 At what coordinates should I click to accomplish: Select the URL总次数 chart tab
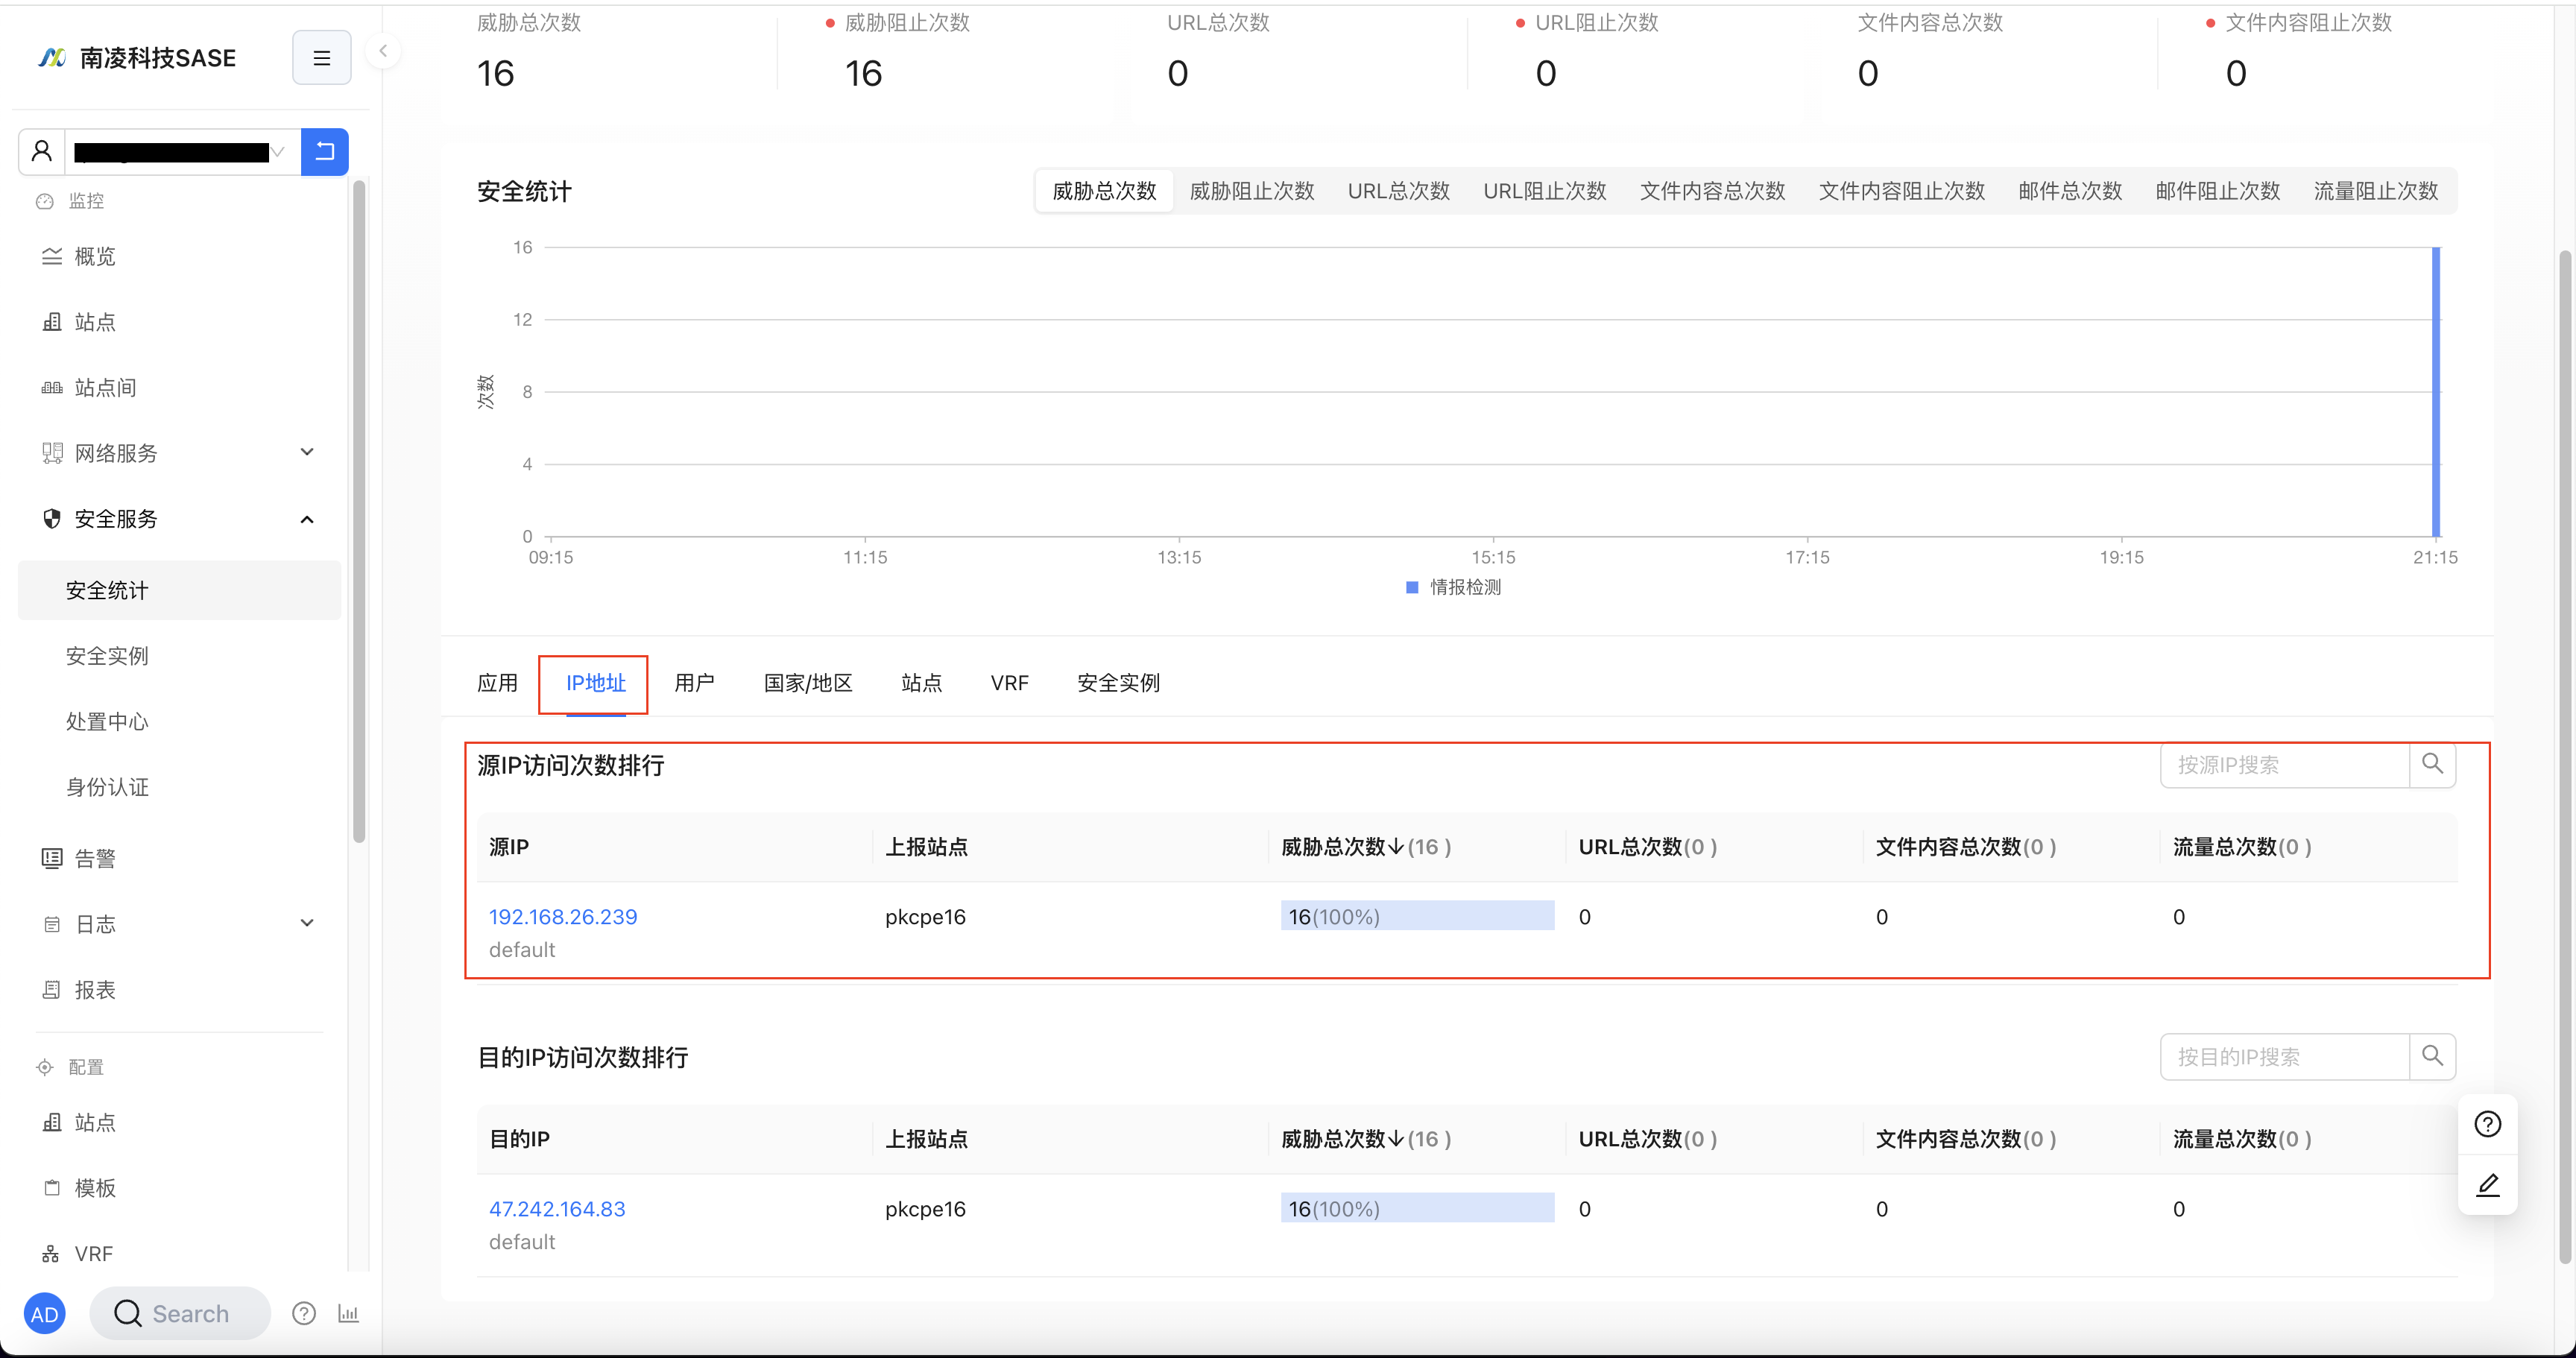pos(1398,191)
